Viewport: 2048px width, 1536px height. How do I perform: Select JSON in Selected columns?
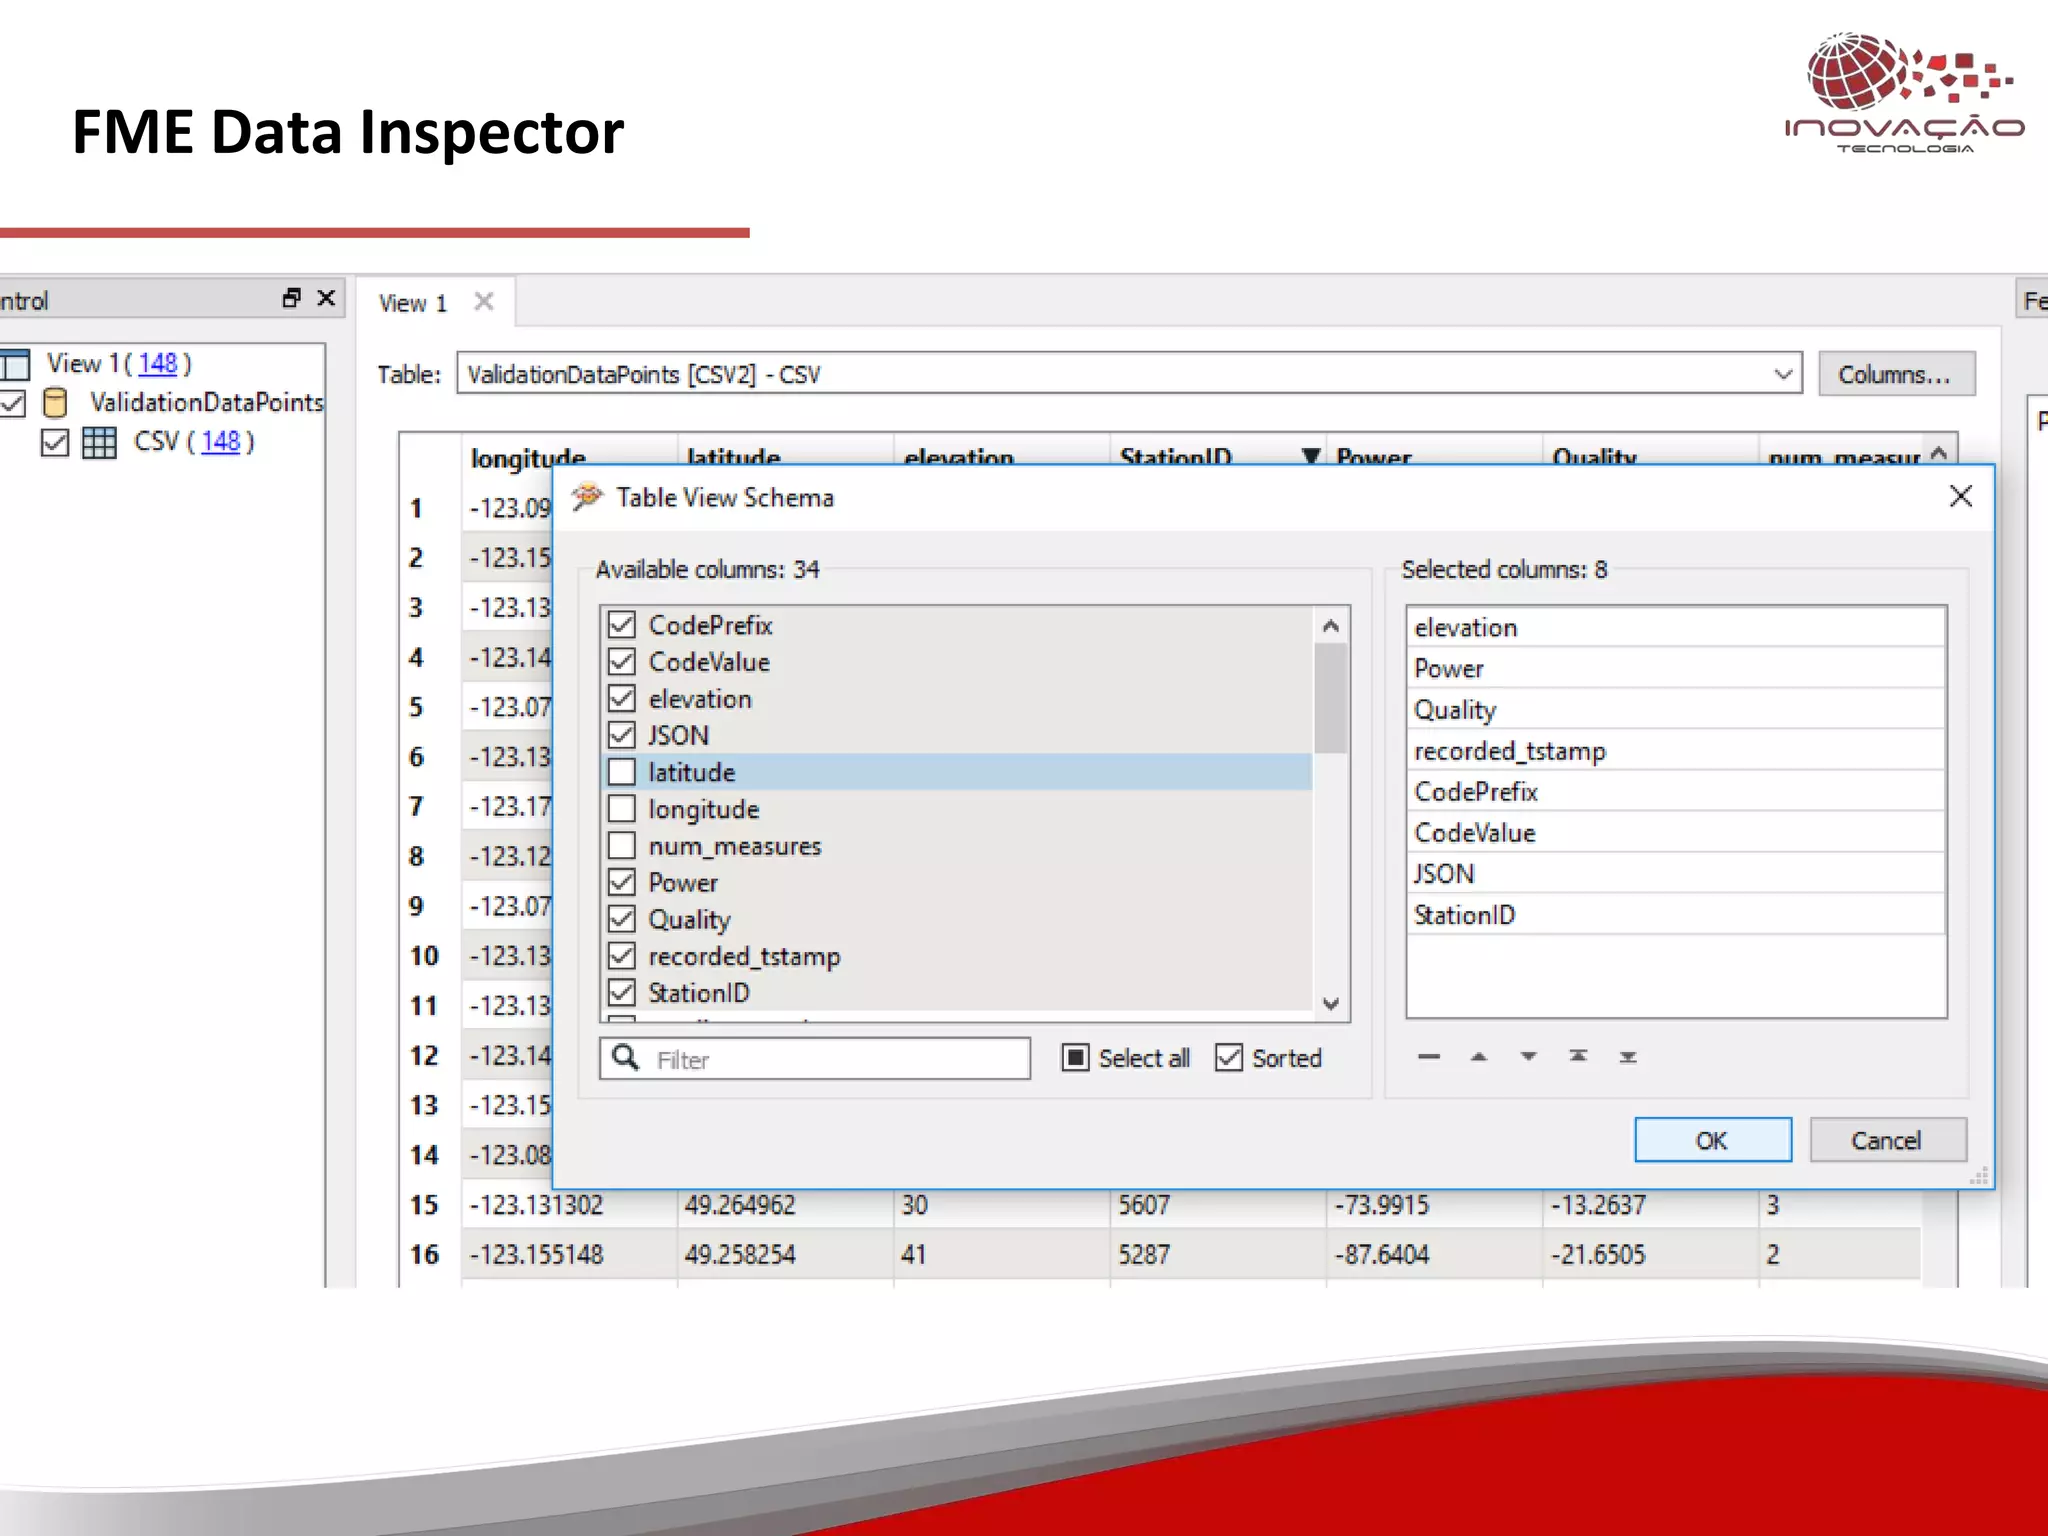tap(1675, 873)
